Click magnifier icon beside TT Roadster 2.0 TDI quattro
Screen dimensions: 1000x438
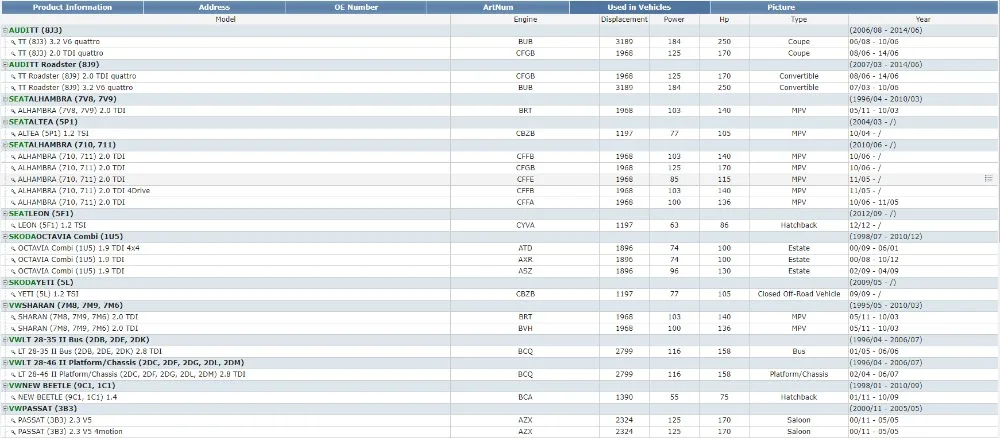click(x=13, y=77)
